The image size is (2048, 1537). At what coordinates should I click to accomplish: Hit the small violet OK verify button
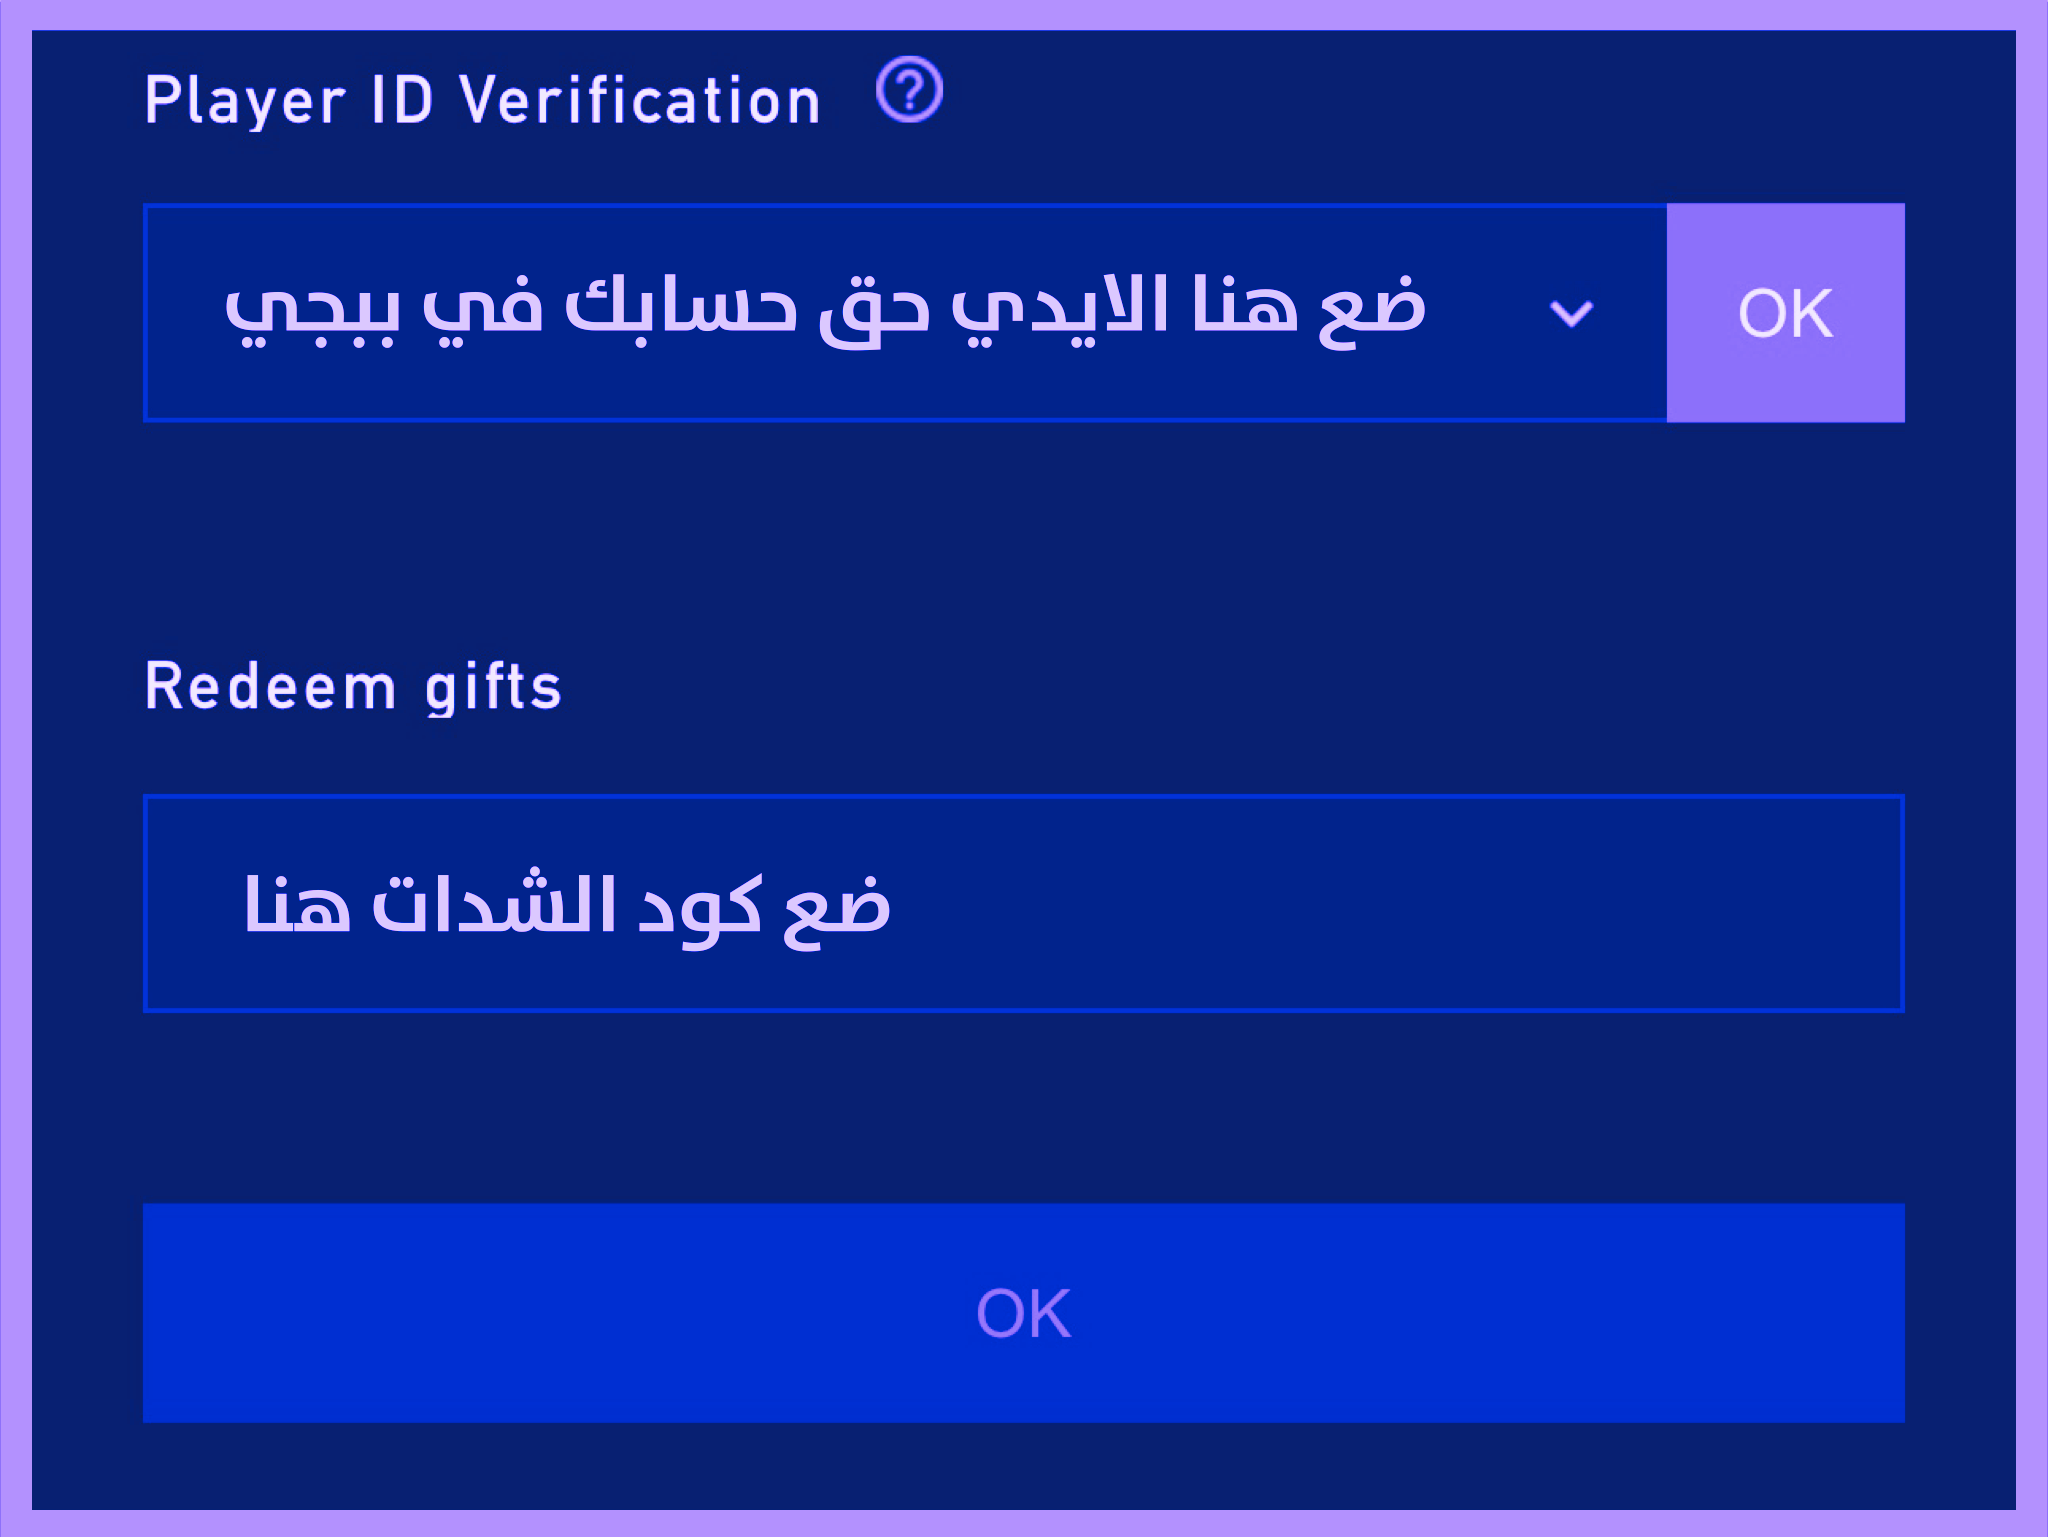[1785, 313]
